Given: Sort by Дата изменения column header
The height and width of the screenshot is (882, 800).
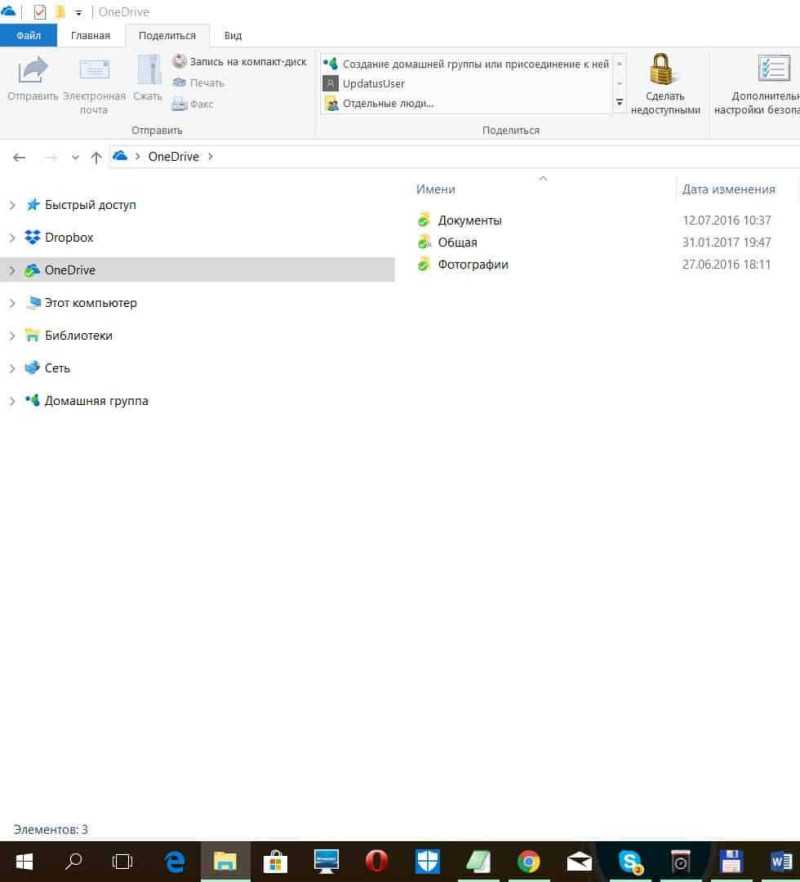Looking at the screenshot, I should click(x=729, y=190).
